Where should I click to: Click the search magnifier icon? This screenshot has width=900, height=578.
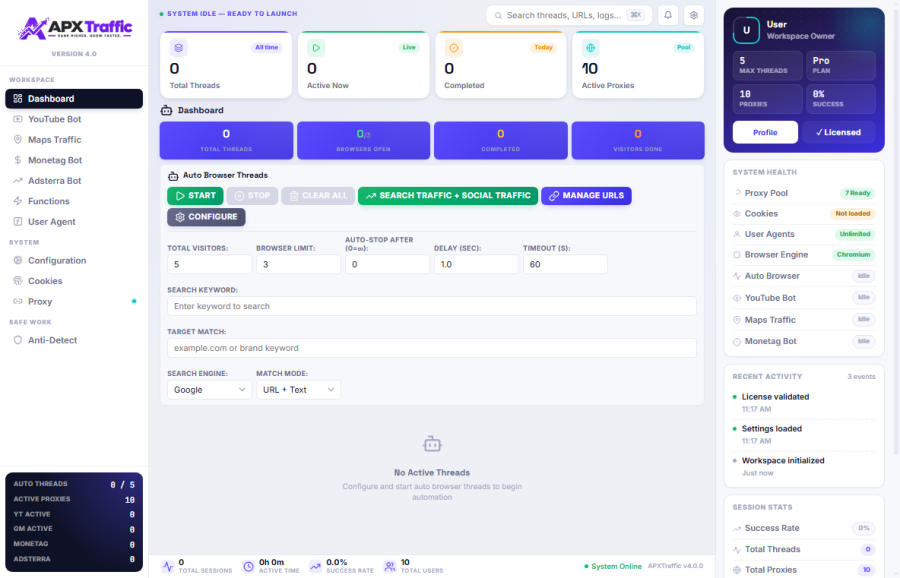coord(498,15)
